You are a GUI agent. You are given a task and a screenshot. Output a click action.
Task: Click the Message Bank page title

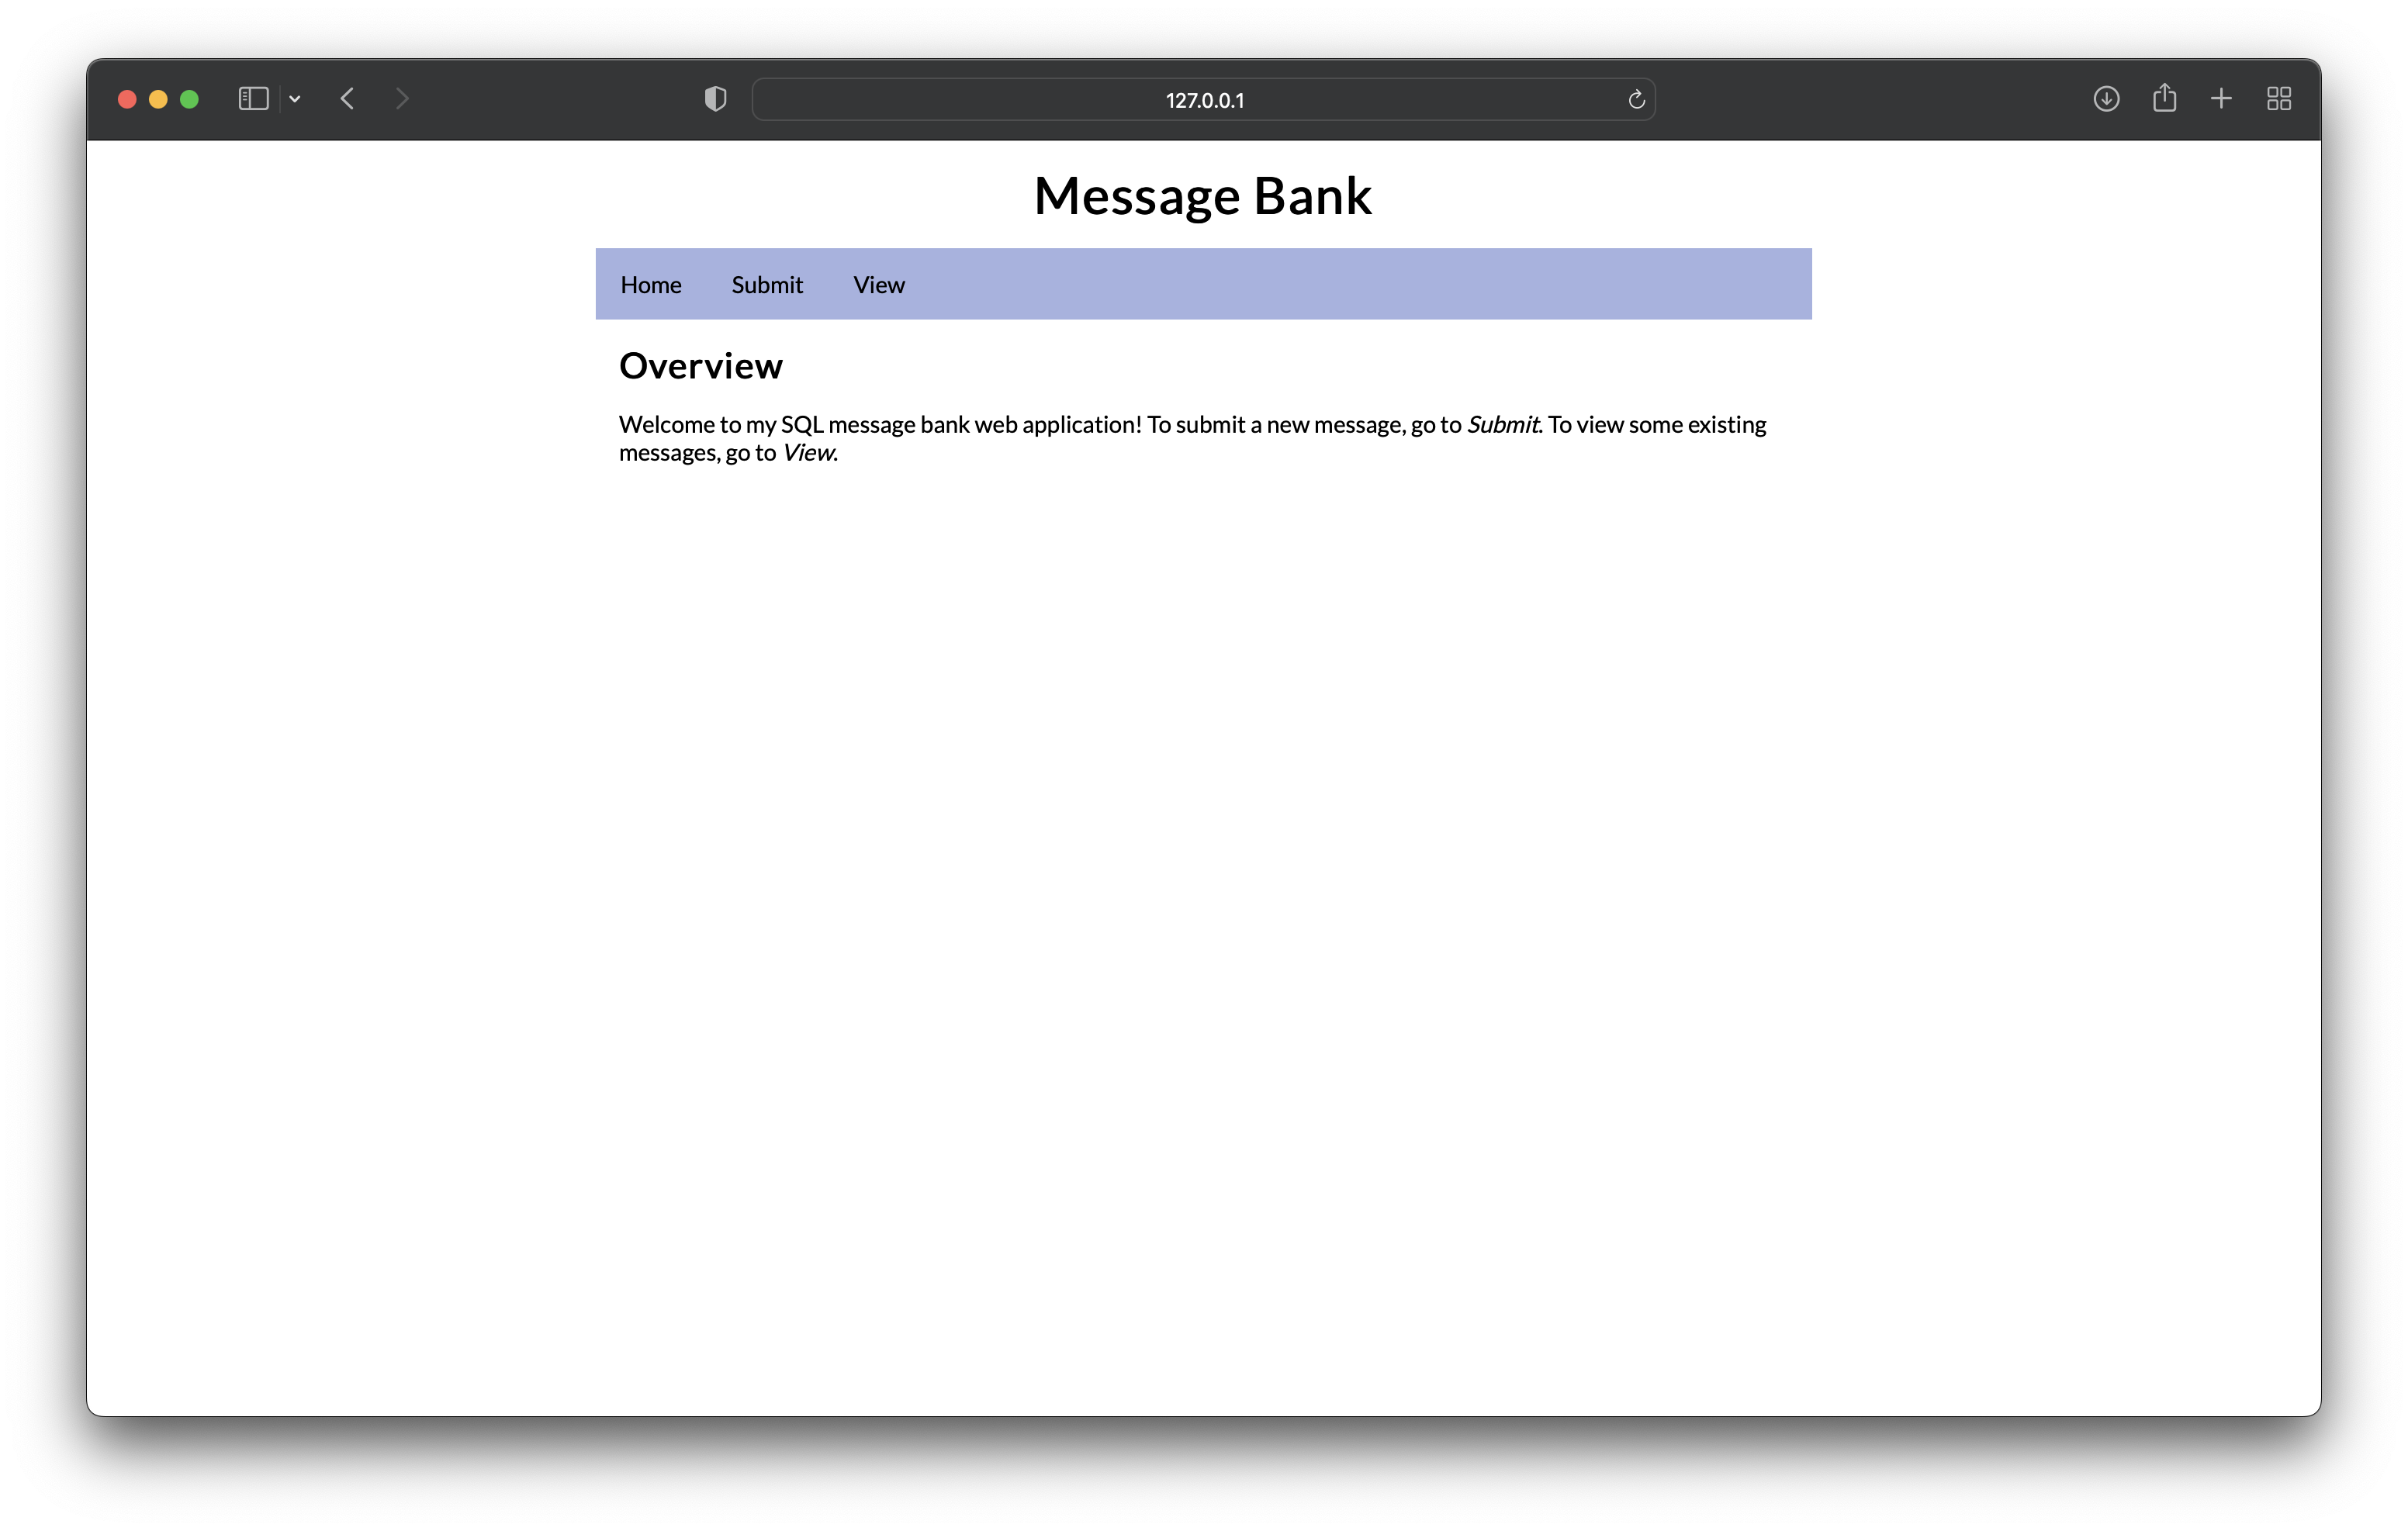pos(1202,196)
